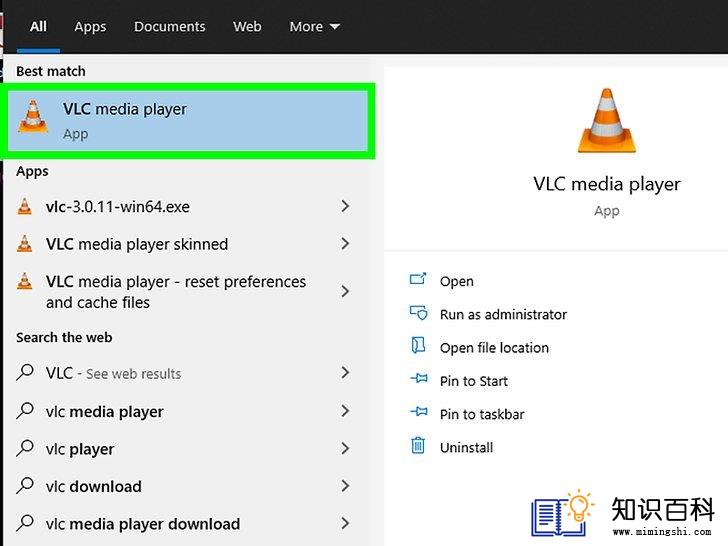The image size is (728, 546).
Task: Expand vlc-3.0.11-win64.exe result arrow
Action: pyautogui.click(x=345, y=206)
